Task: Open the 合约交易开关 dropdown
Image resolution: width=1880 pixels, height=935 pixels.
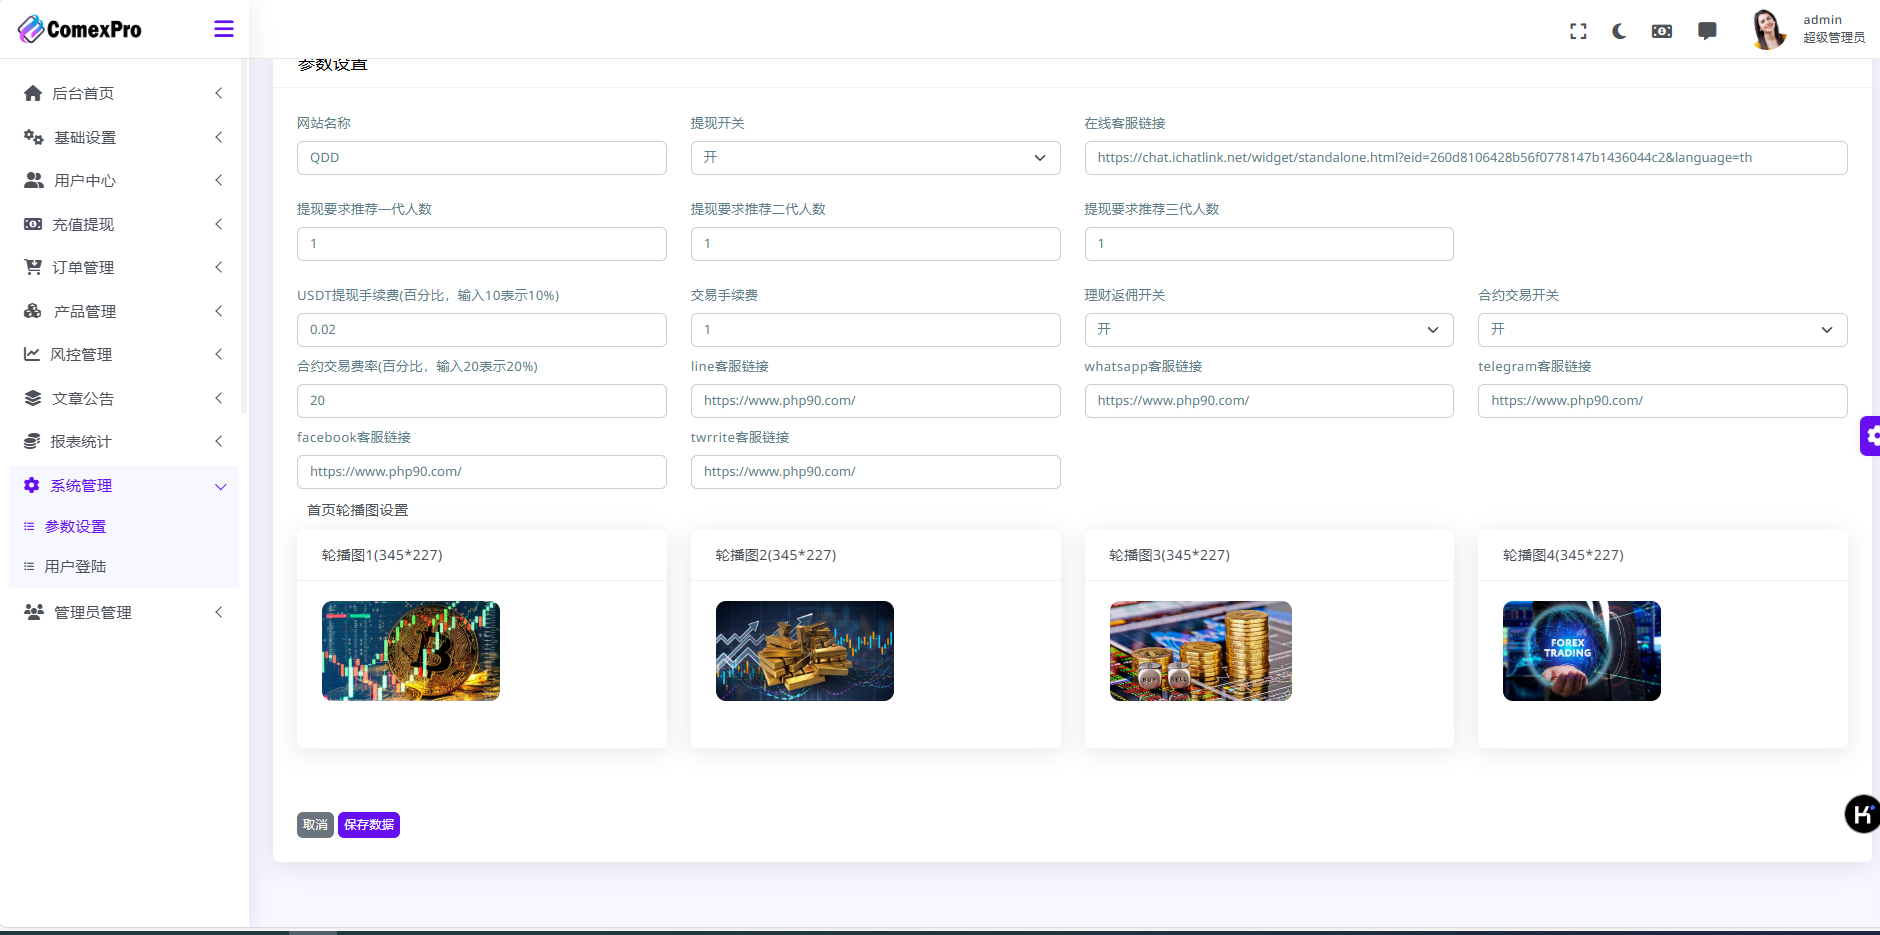Action: [1662, 330]
